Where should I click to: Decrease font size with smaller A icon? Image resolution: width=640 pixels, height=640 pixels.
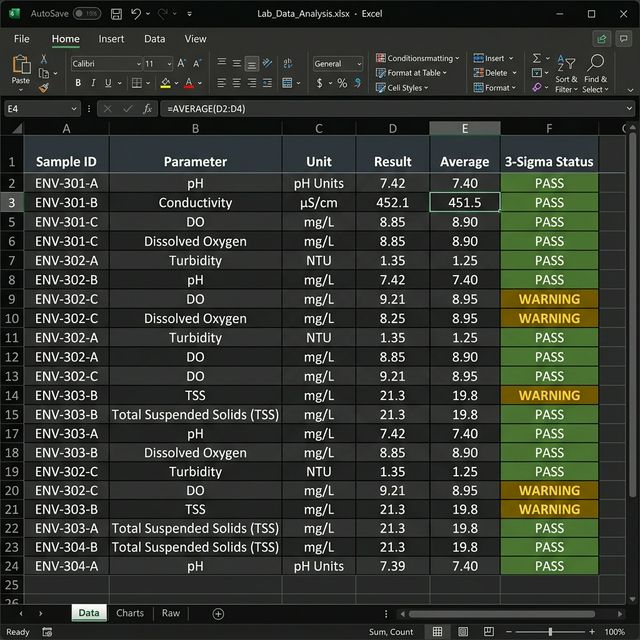click(197, 63)
